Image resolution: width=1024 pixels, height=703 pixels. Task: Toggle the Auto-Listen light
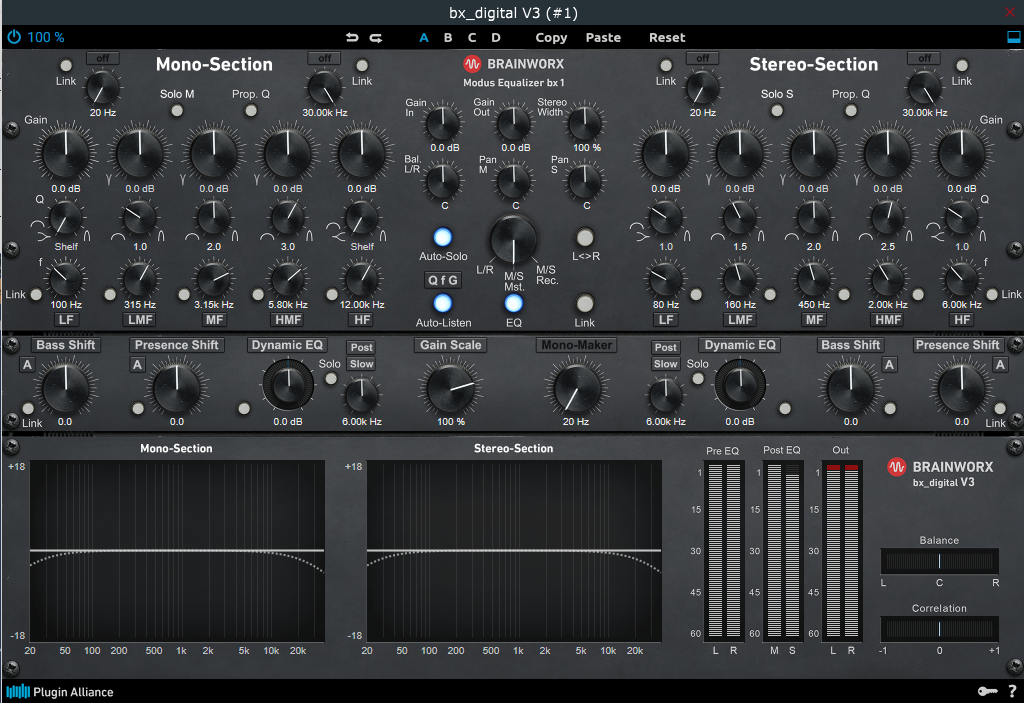point(443,303)
